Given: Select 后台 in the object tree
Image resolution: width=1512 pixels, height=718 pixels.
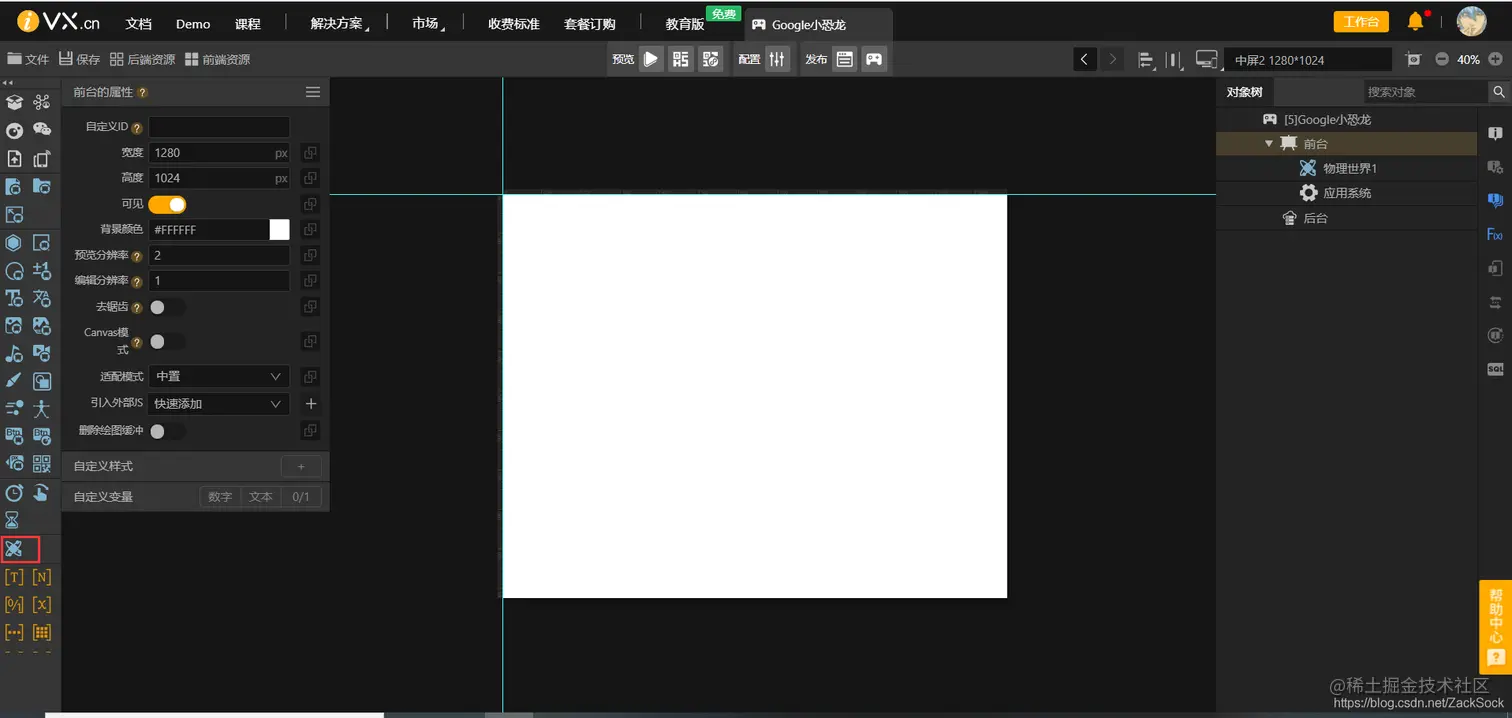Looking at the screenshot, I should coord(1315,218).
